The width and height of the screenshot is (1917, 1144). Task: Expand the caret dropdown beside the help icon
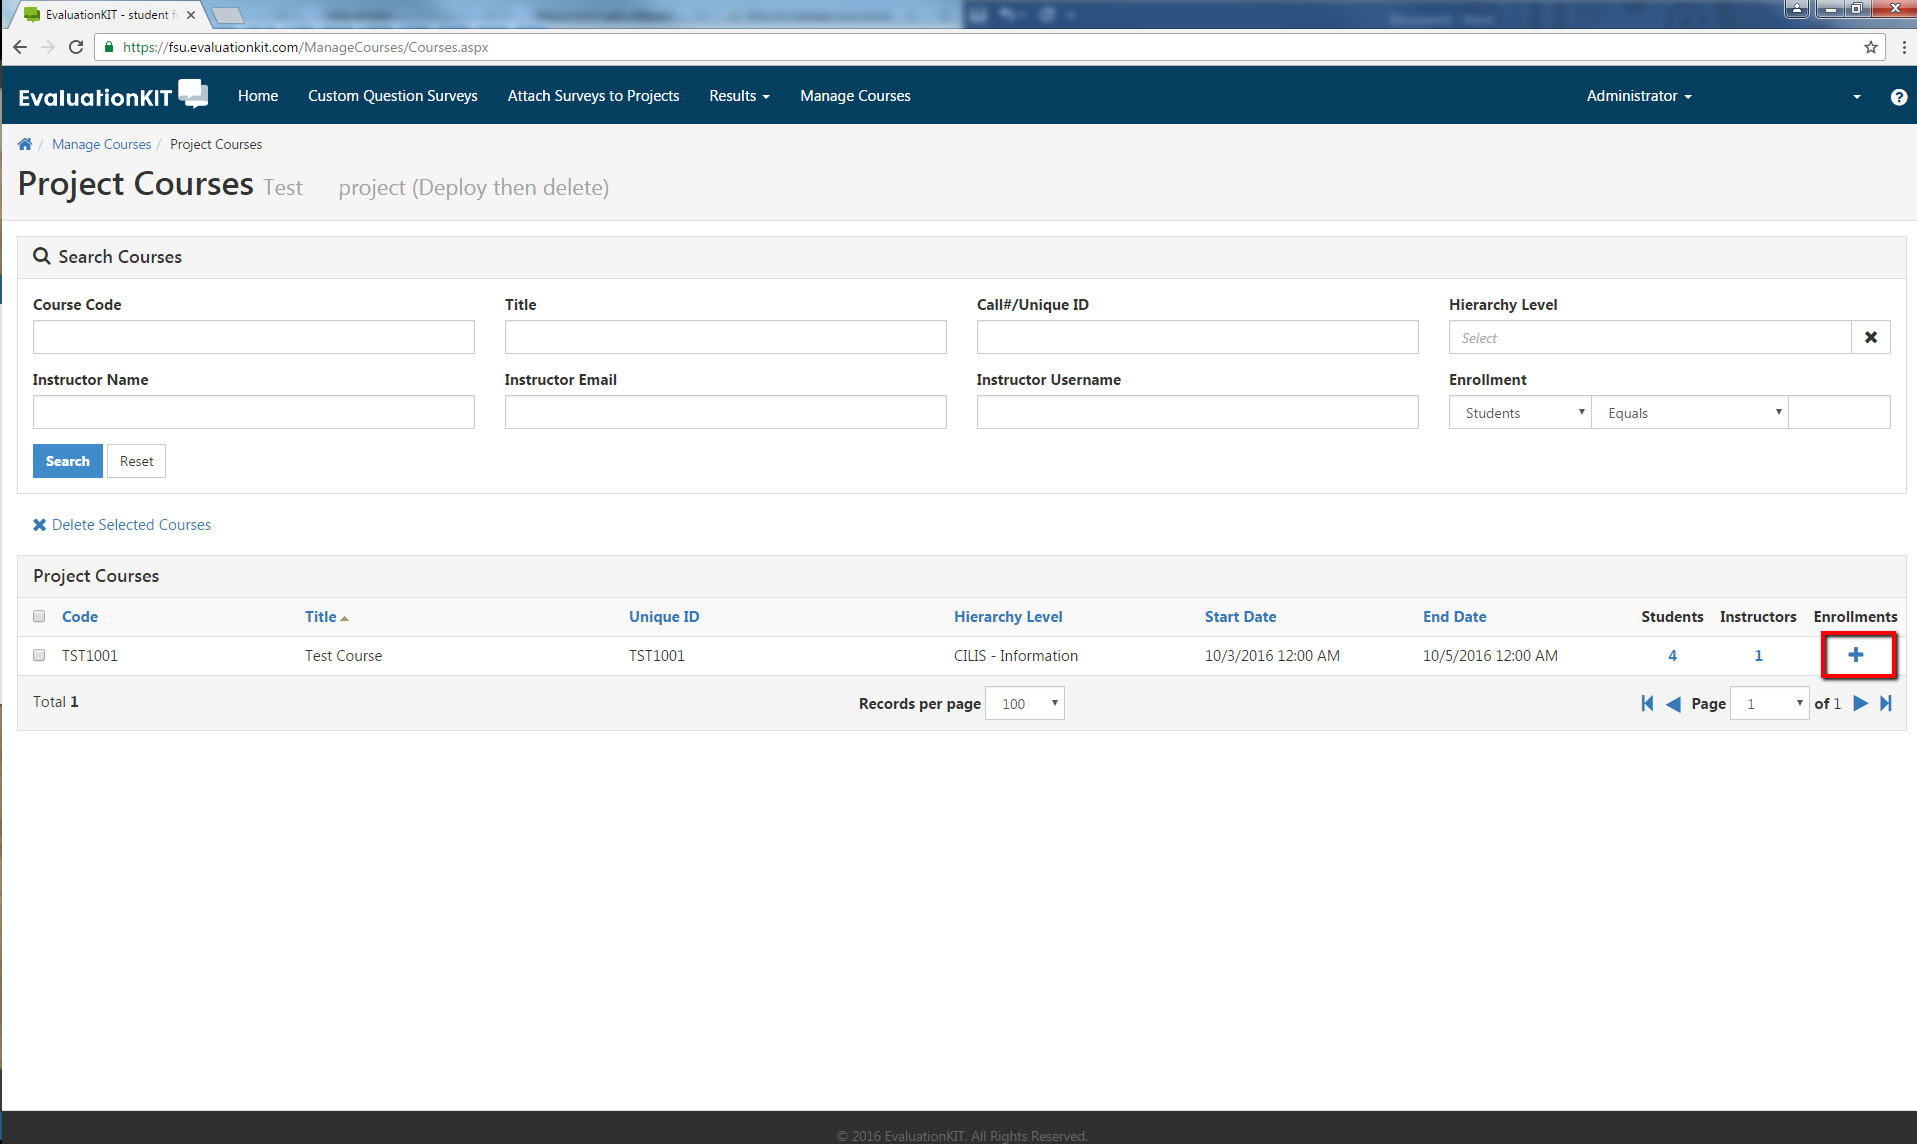coord(1857,97)
